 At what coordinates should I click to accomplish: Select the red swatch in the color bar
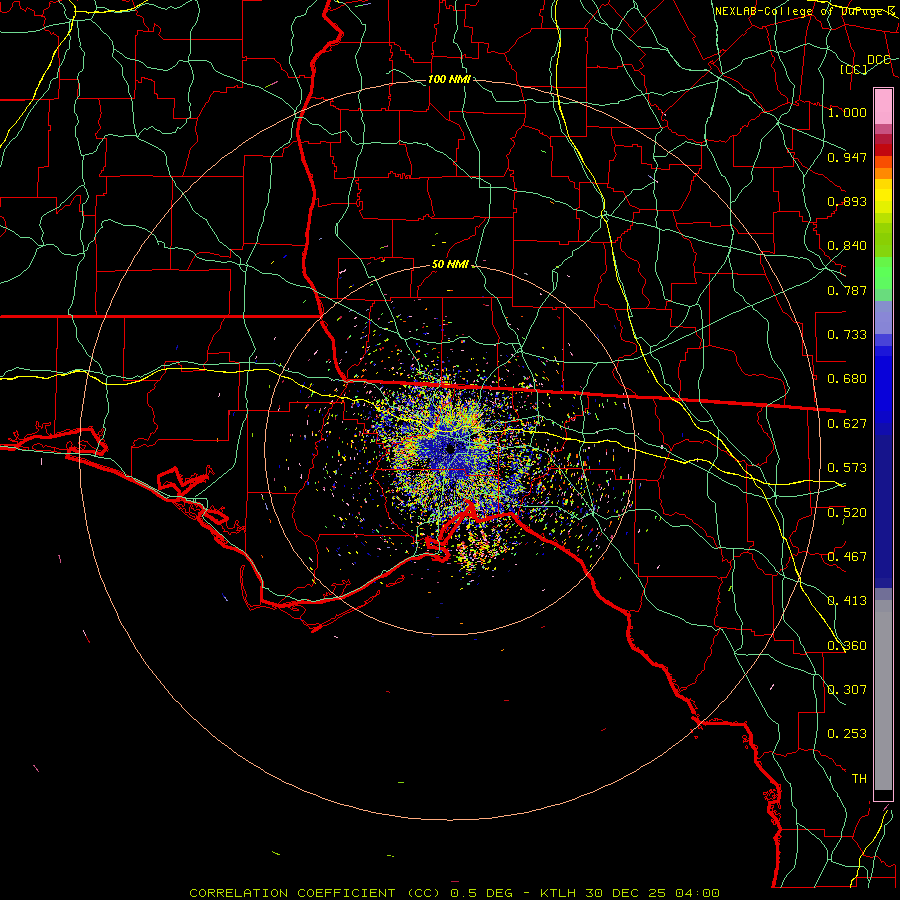883,150
